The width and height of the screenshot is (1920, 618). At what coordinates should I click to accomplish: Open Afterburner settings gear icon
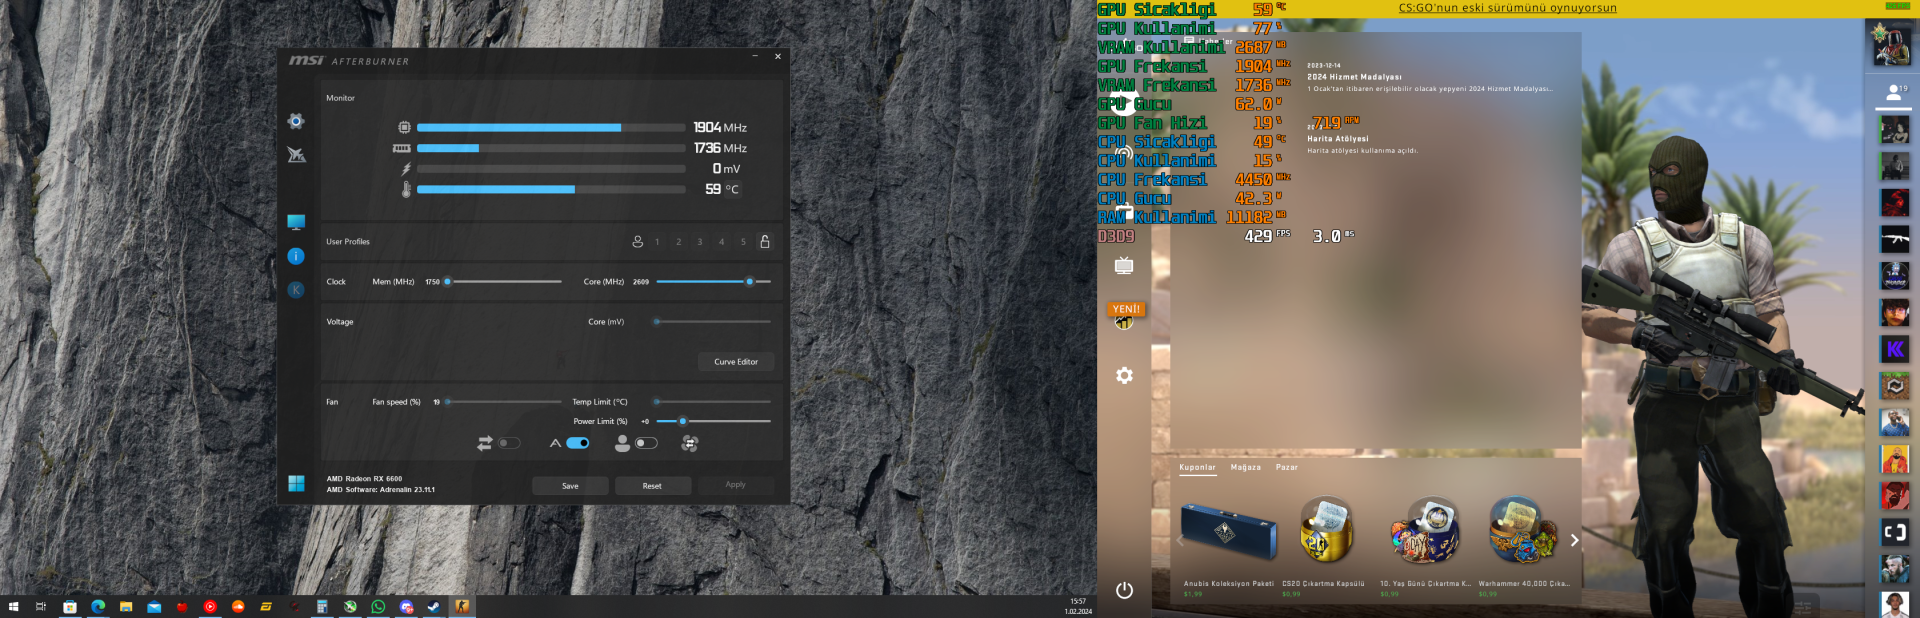pyautogui.click(x=296, y=121)
